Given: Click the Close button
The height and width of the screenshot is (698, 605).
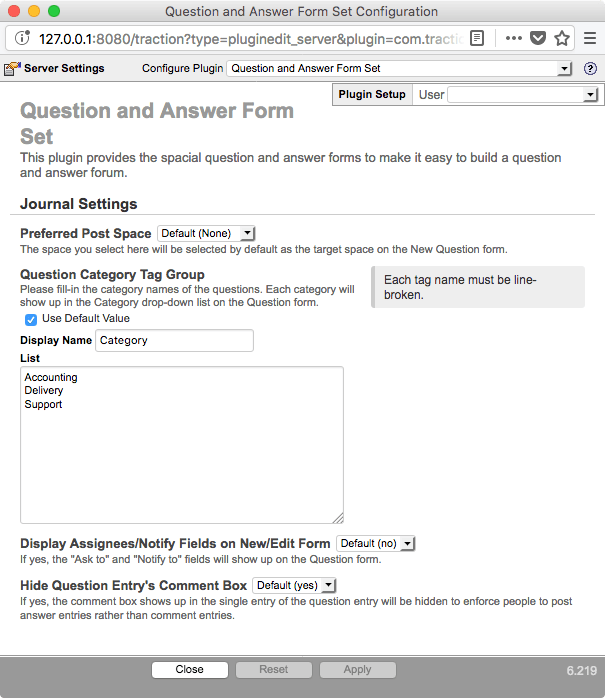Looking at the screenshot, I should 189,670.
